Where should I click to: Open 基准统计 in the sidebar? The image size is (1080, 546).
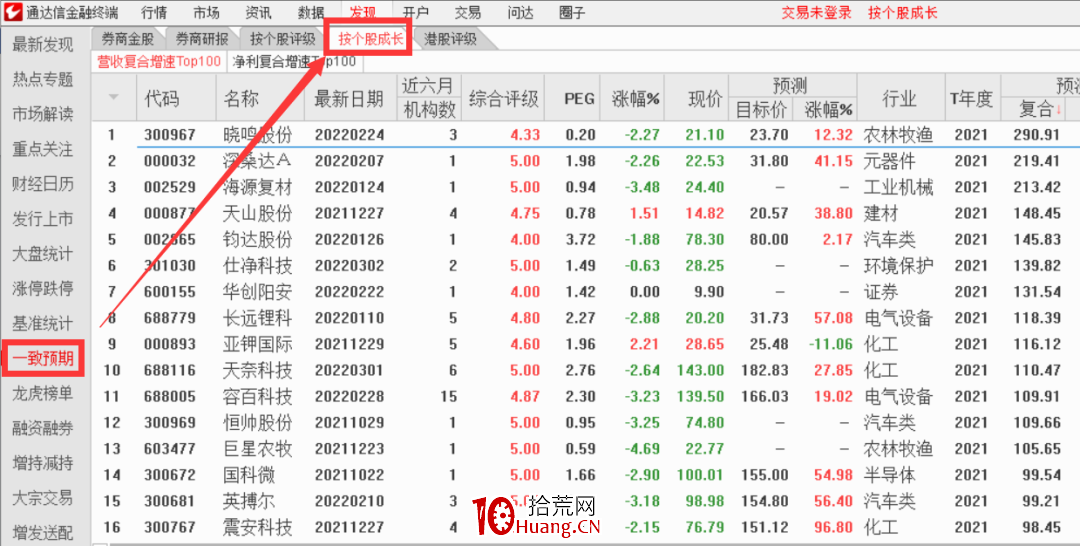(43, 323)
